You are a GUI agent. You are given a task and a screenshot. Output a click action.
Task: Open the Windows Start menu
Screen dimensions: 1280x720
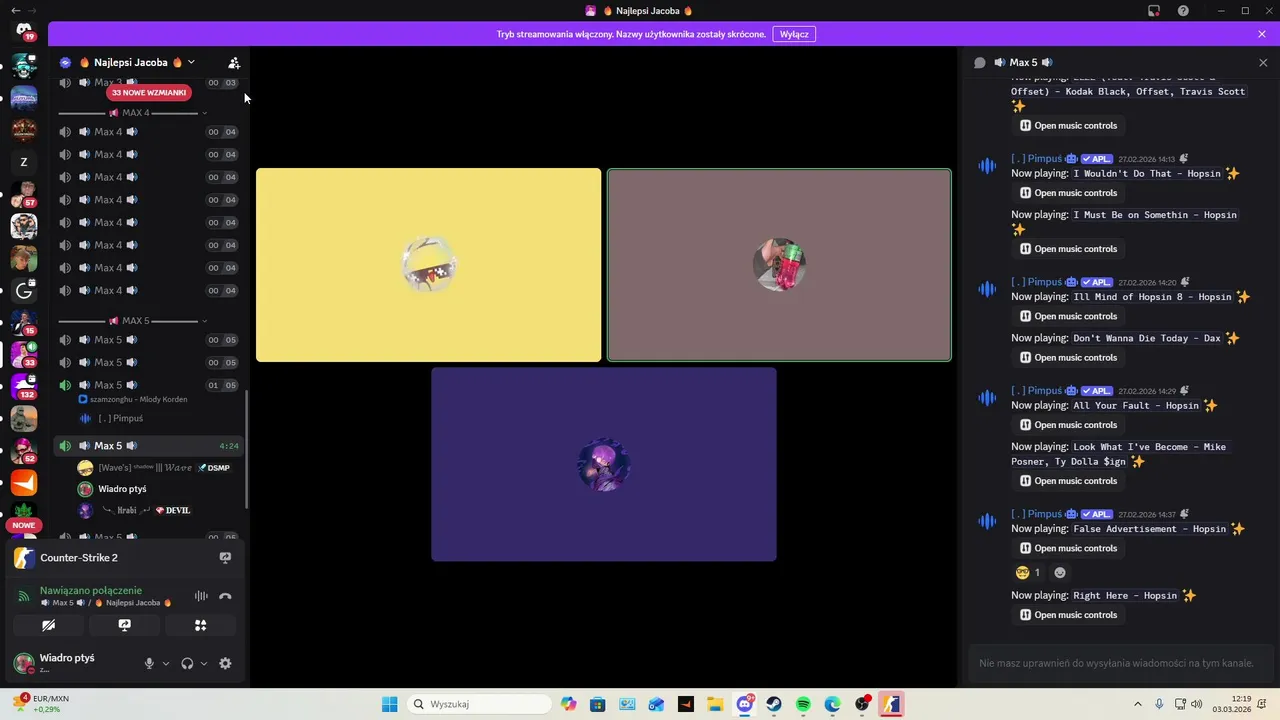[x=389, y=704]
